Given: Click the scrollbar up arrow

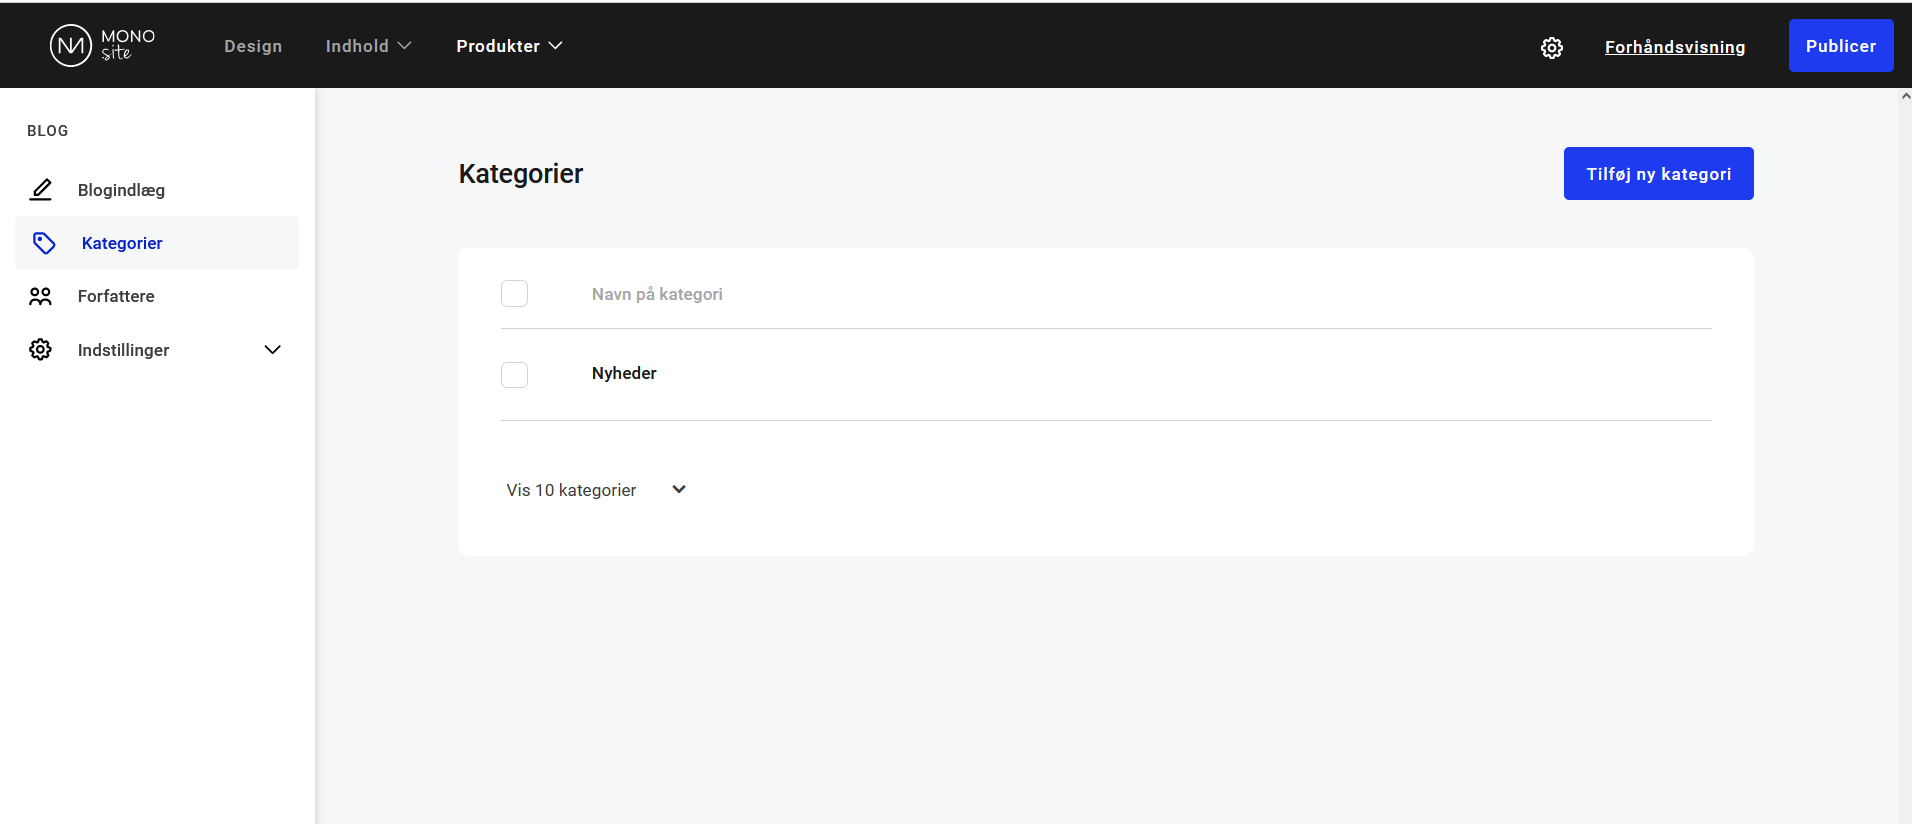Looking at the screenshot, I should 1904,97.
